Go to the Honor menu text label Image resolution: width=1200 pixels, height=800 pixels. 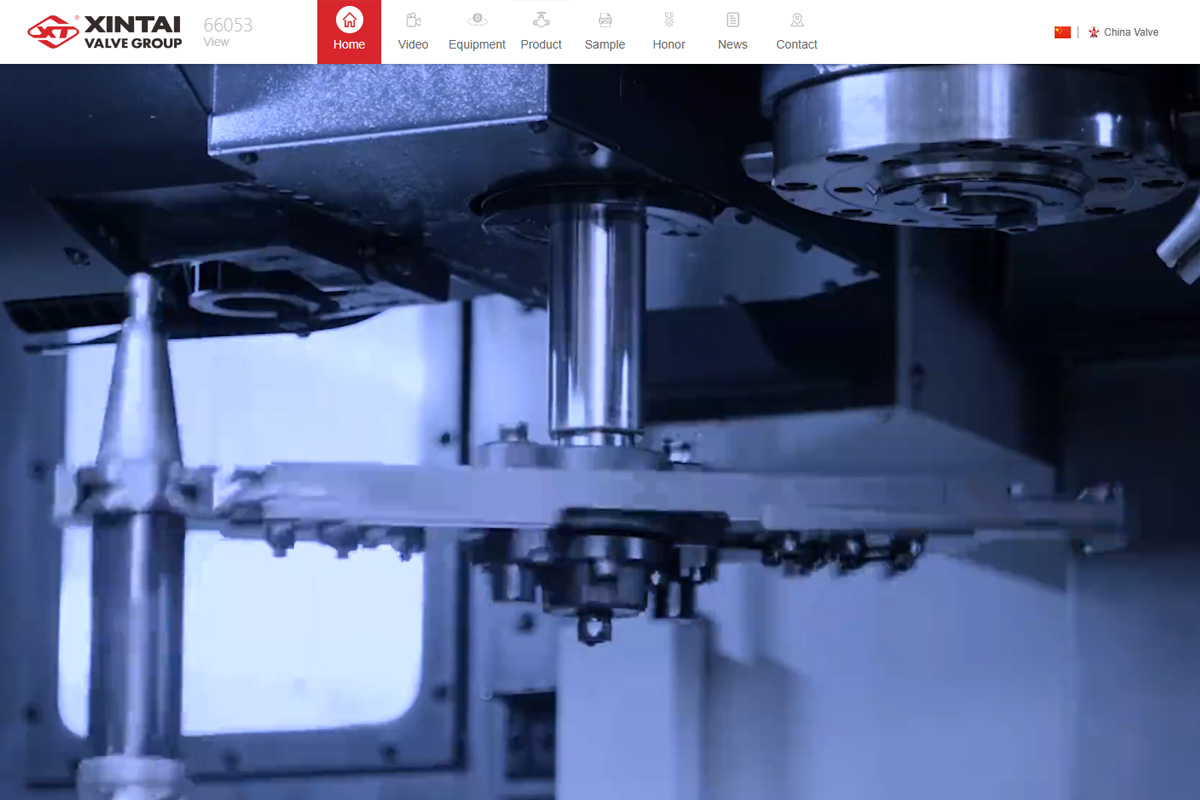click(669, 45)
